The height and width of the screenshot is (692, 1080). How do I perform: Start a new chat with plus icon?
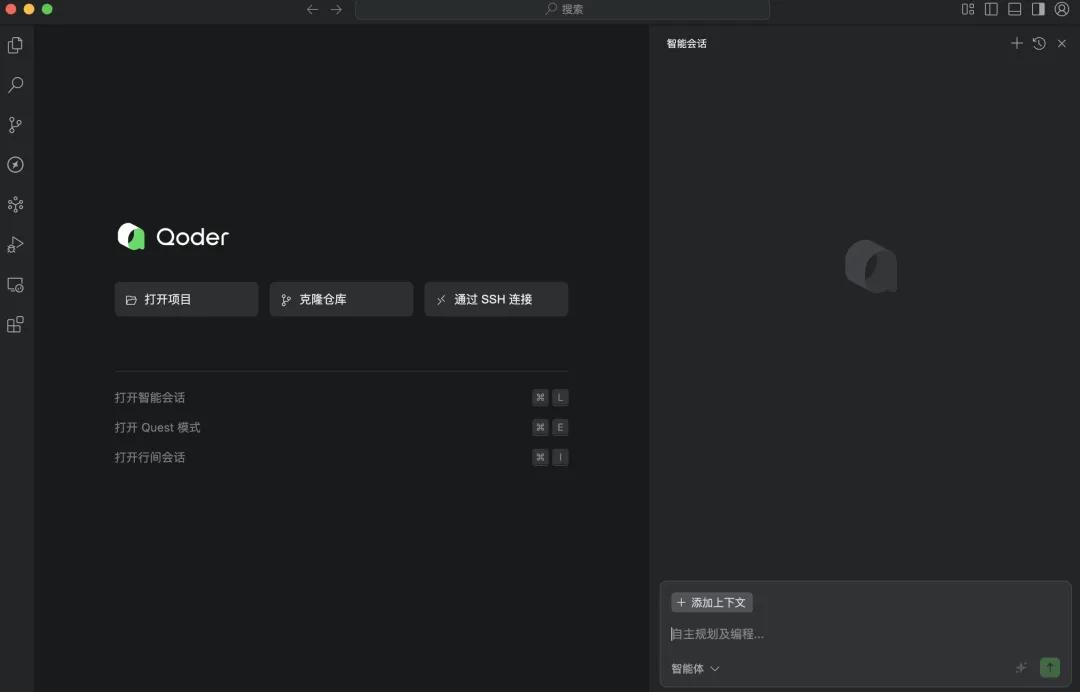pos(1017,43)
